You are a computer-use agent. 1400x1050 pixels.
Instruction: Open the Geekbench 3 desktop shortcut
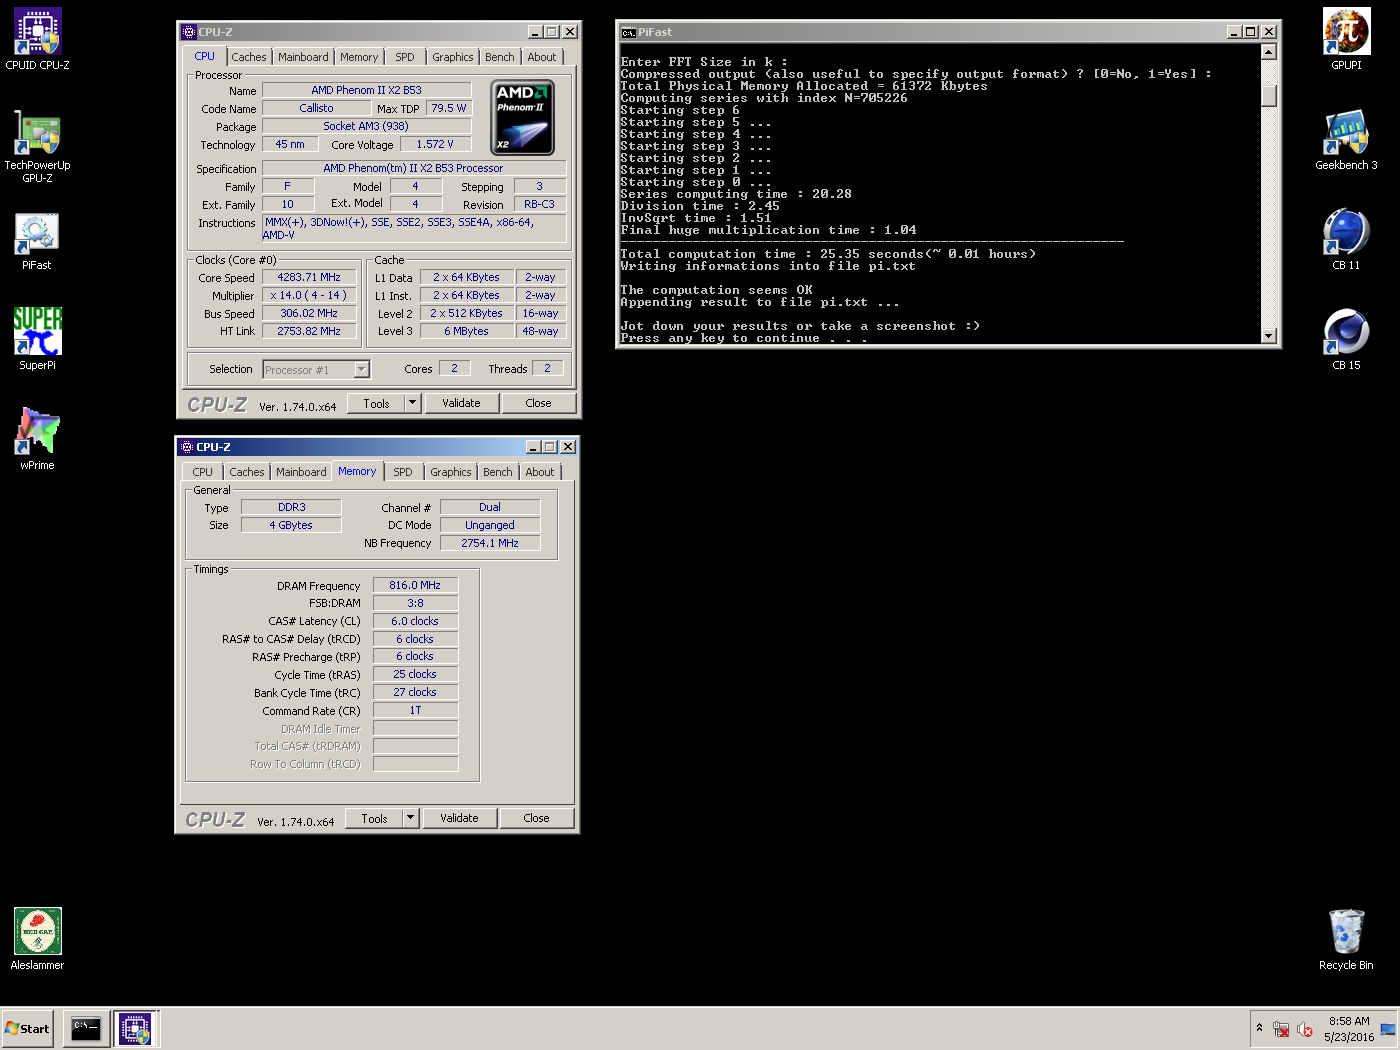point(1346,140)
